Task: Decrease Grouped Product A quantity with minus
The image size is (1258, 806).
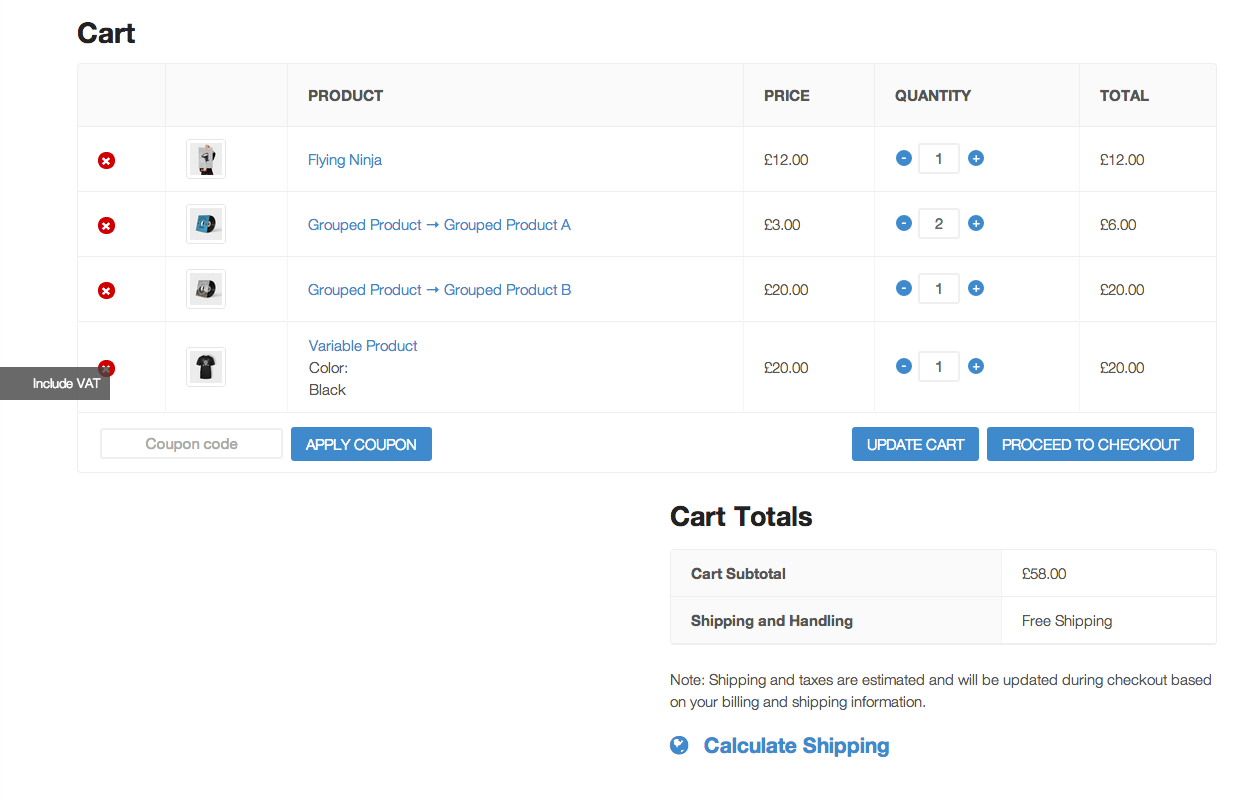Action: pyautogui.click(x=904, y=223)
